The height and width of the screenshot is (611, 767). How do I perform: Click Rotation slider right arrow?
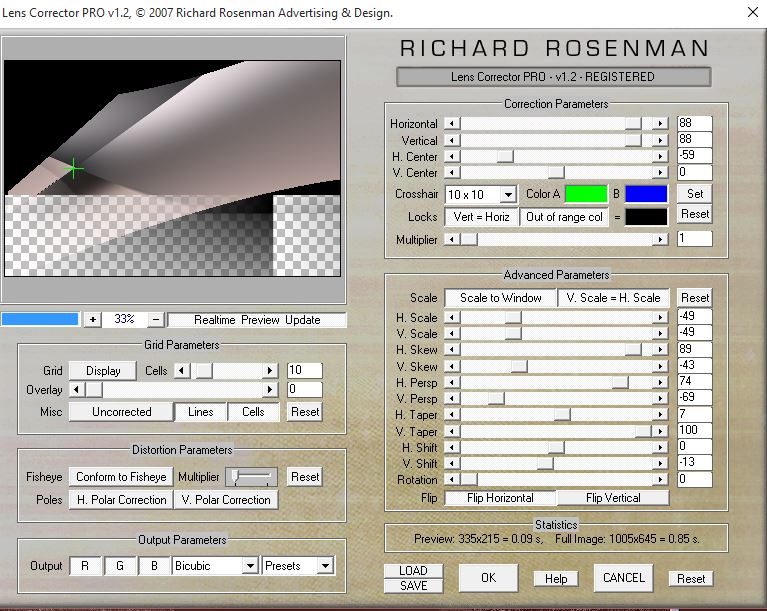coord(660,479)
